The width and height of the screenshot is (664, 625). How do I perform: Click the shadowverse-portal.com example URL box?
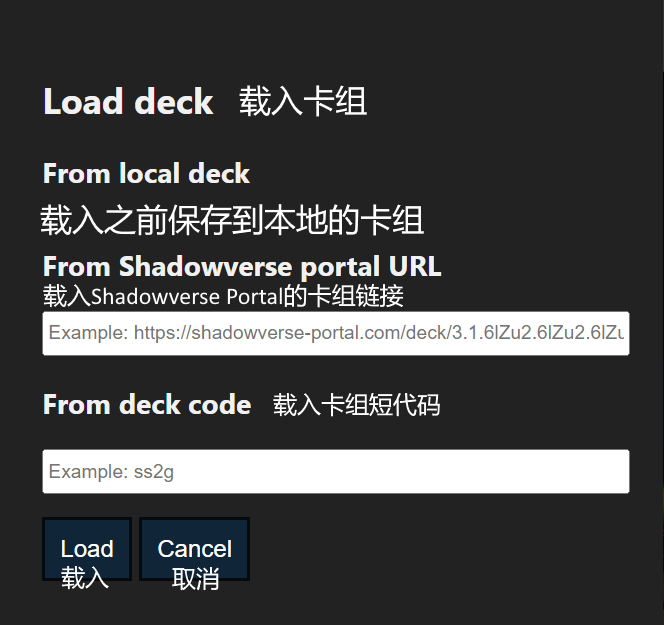(335, 333)
